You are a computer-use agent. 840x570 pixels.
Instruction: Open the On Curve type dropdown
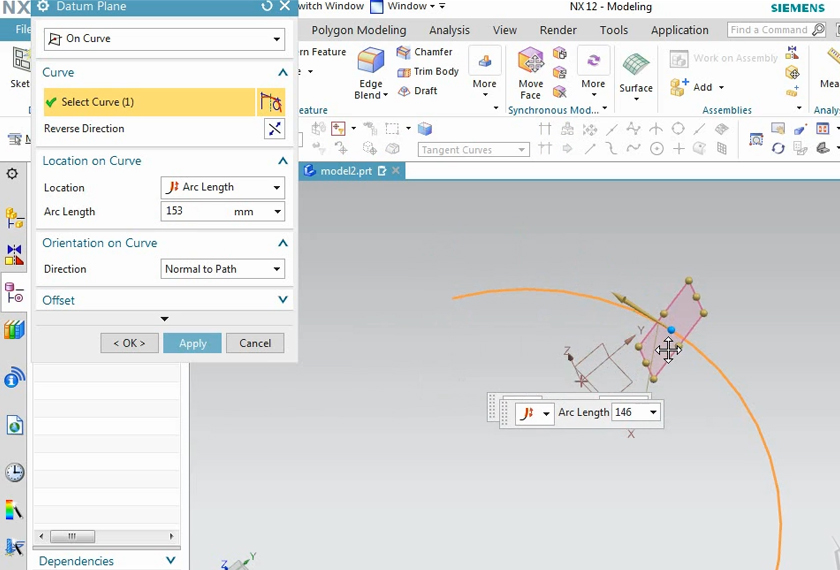165,39
